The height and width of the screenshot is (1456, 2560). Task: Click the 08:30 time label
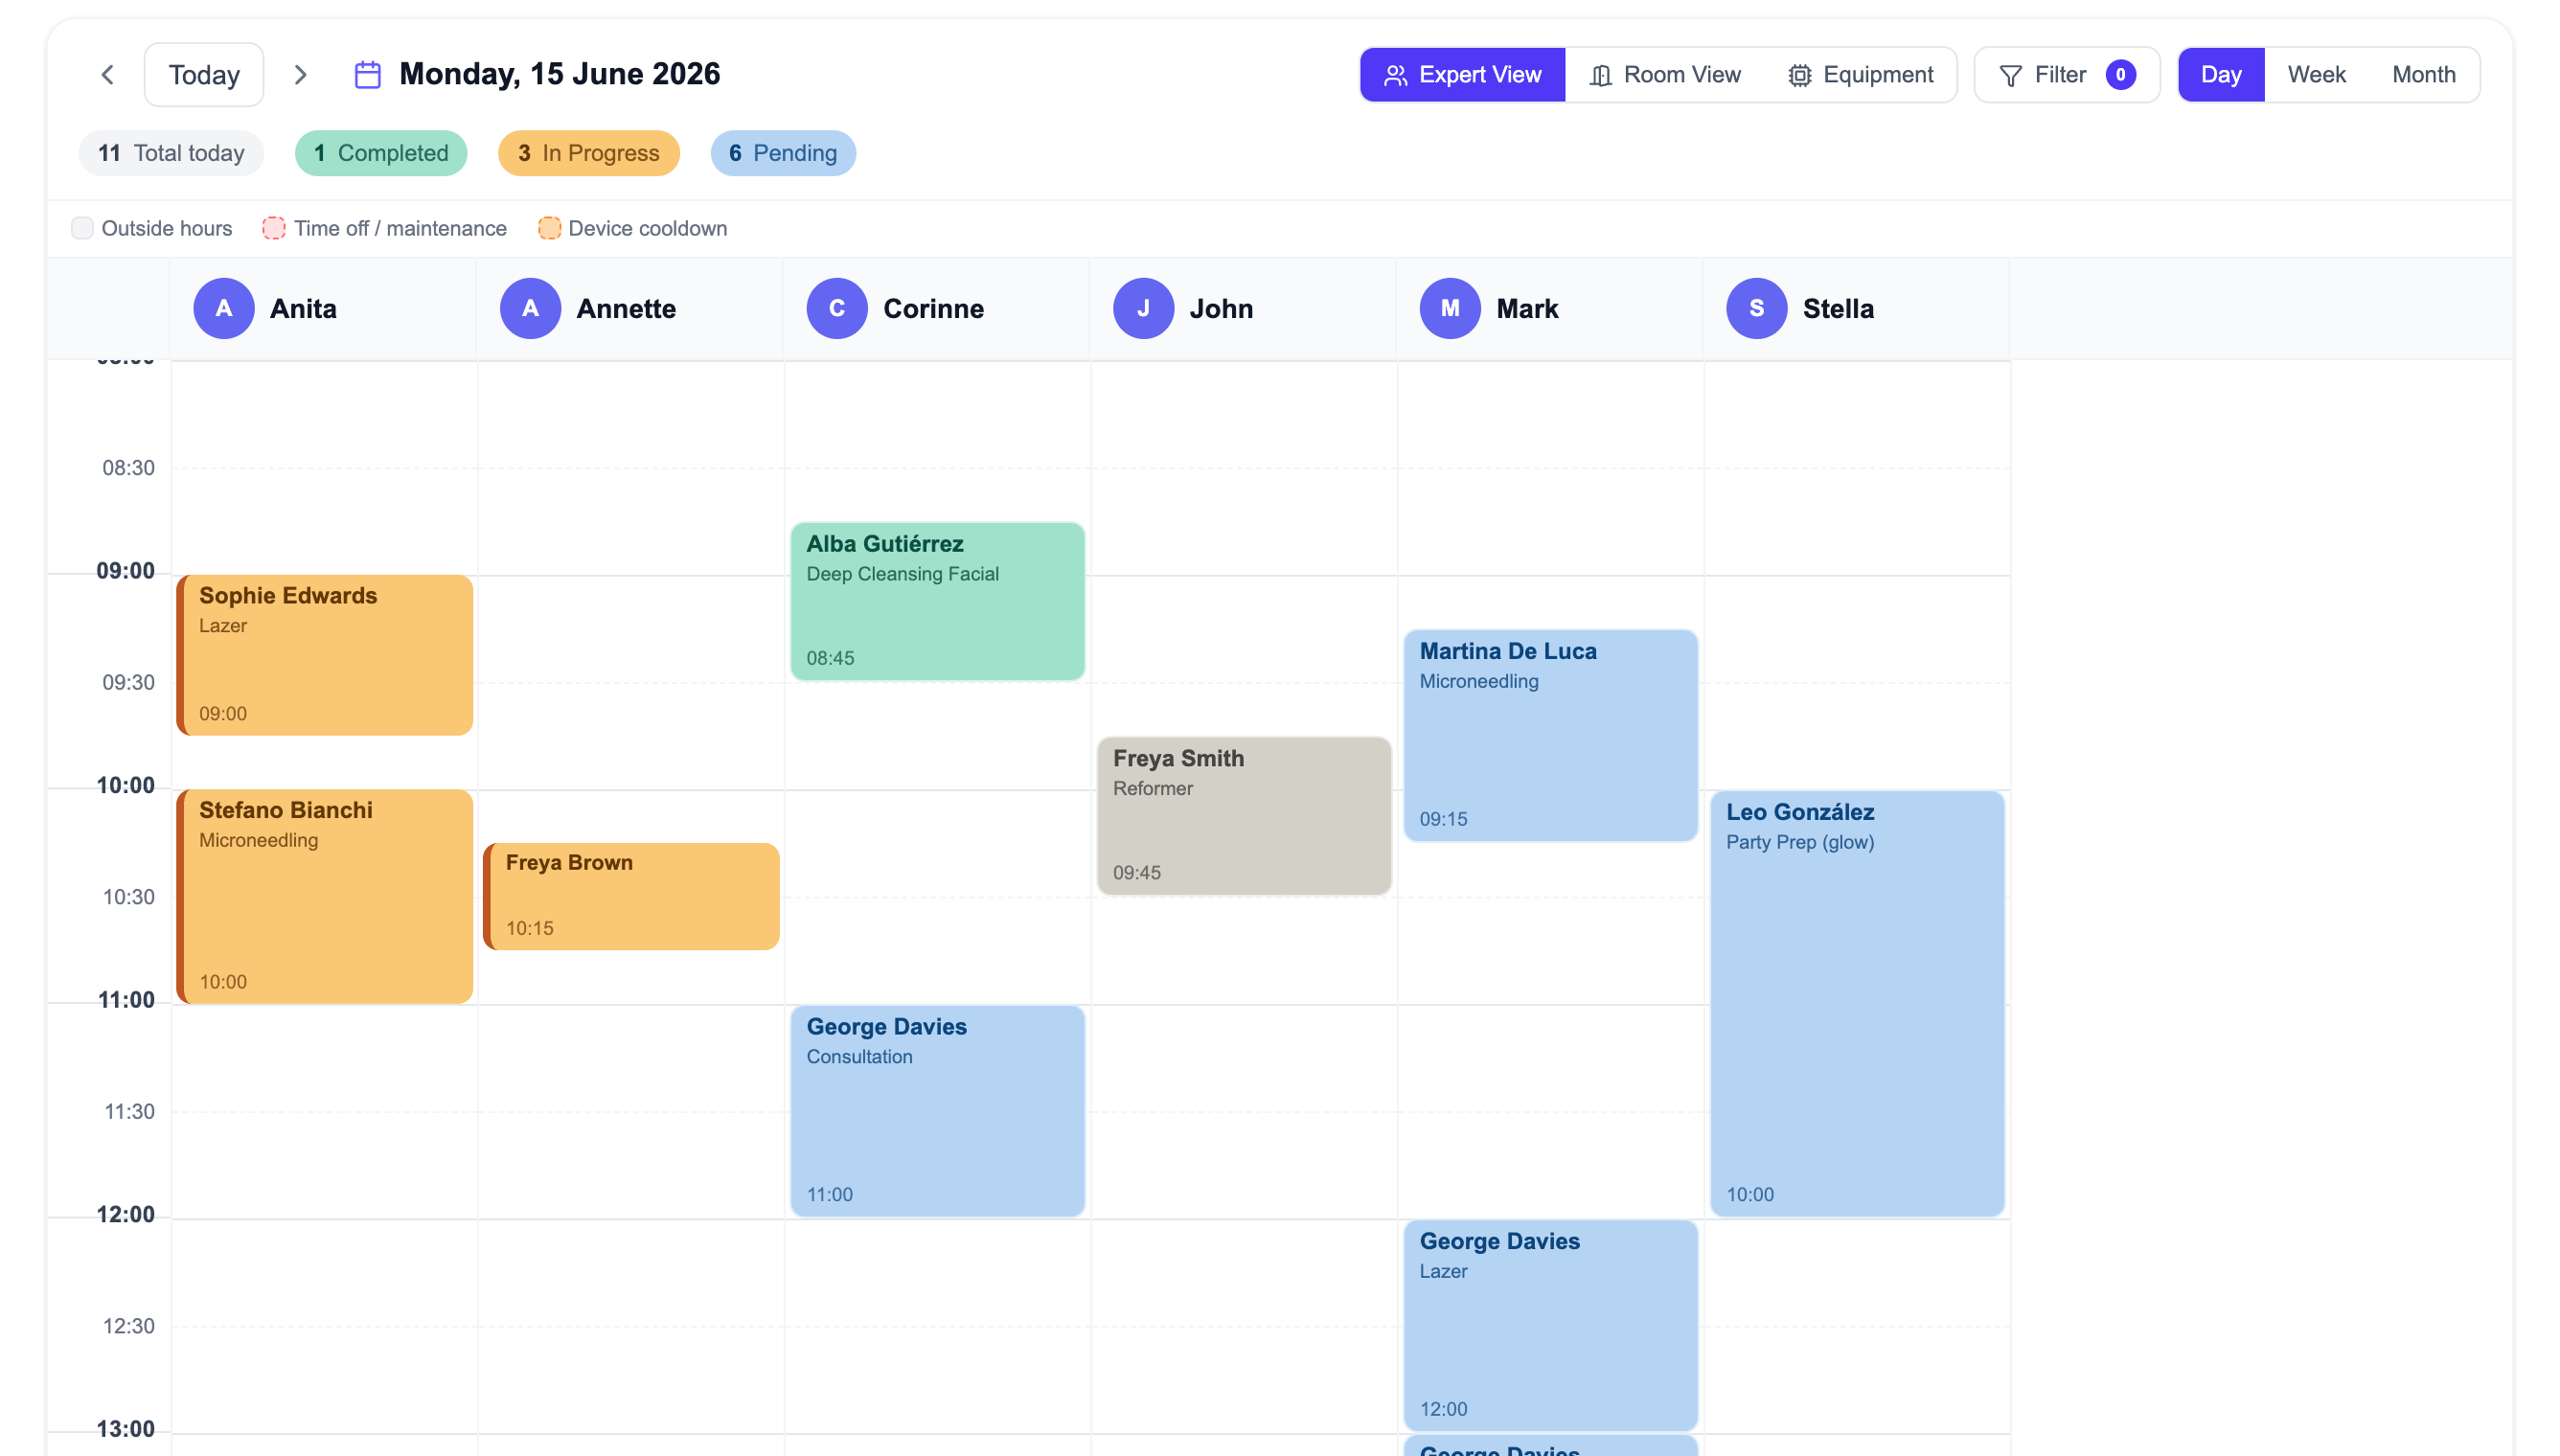click(129, 468)
